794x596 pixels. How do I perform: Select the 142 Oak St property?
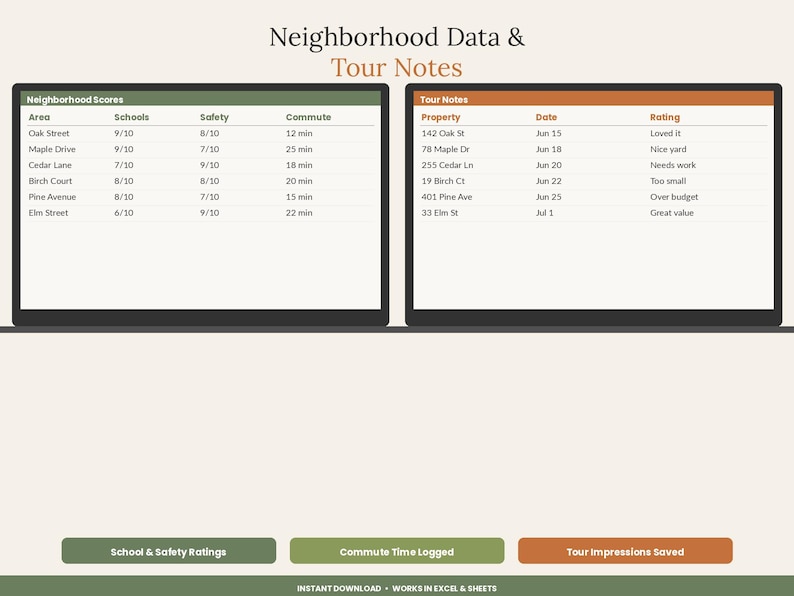(x=443, y=133)
